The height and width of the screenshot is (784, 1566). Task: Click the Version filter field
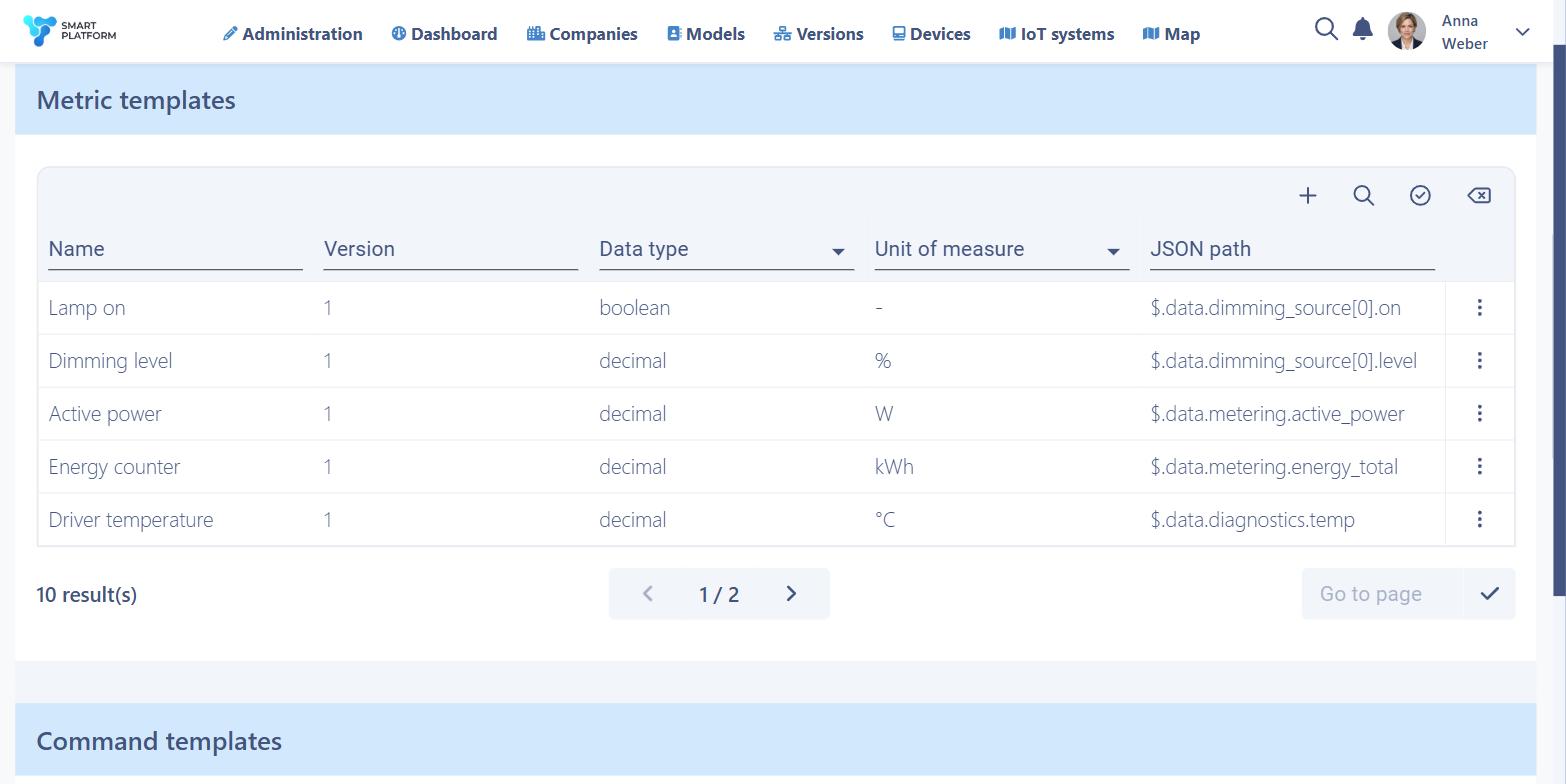(451, 250)
